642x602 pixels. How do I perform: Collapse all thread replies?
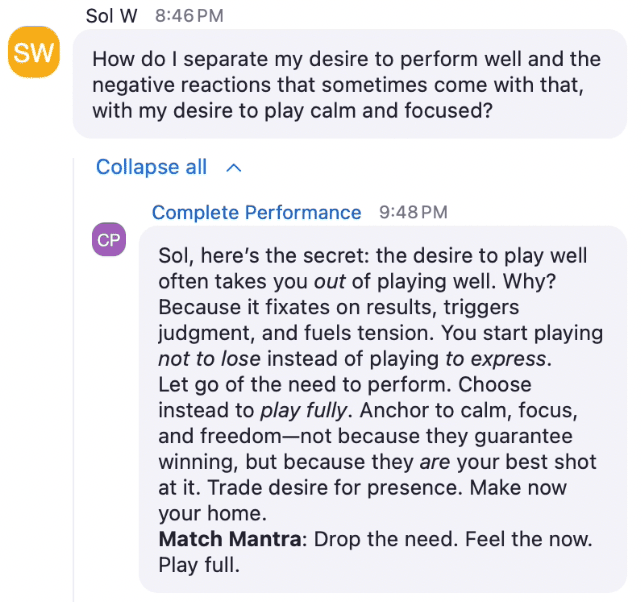151,167
